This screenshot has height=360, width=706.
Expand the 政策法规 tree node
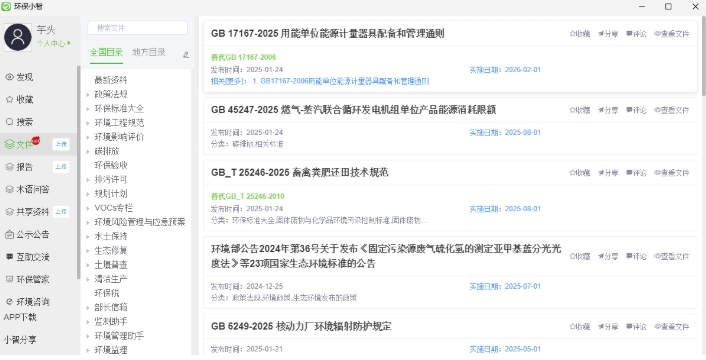[x=88, y=94]
